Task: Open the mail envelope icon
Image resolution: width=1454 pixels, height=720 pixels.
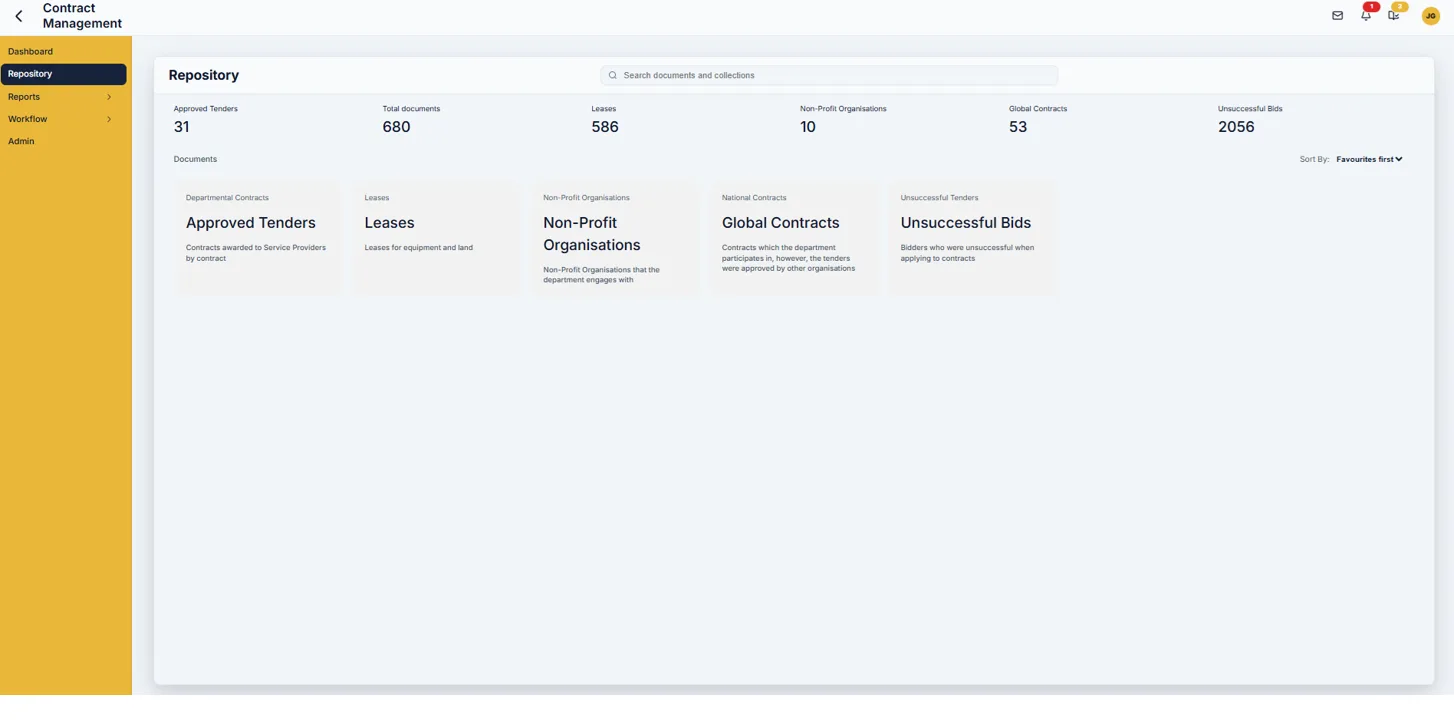Action: (1337, 16)
